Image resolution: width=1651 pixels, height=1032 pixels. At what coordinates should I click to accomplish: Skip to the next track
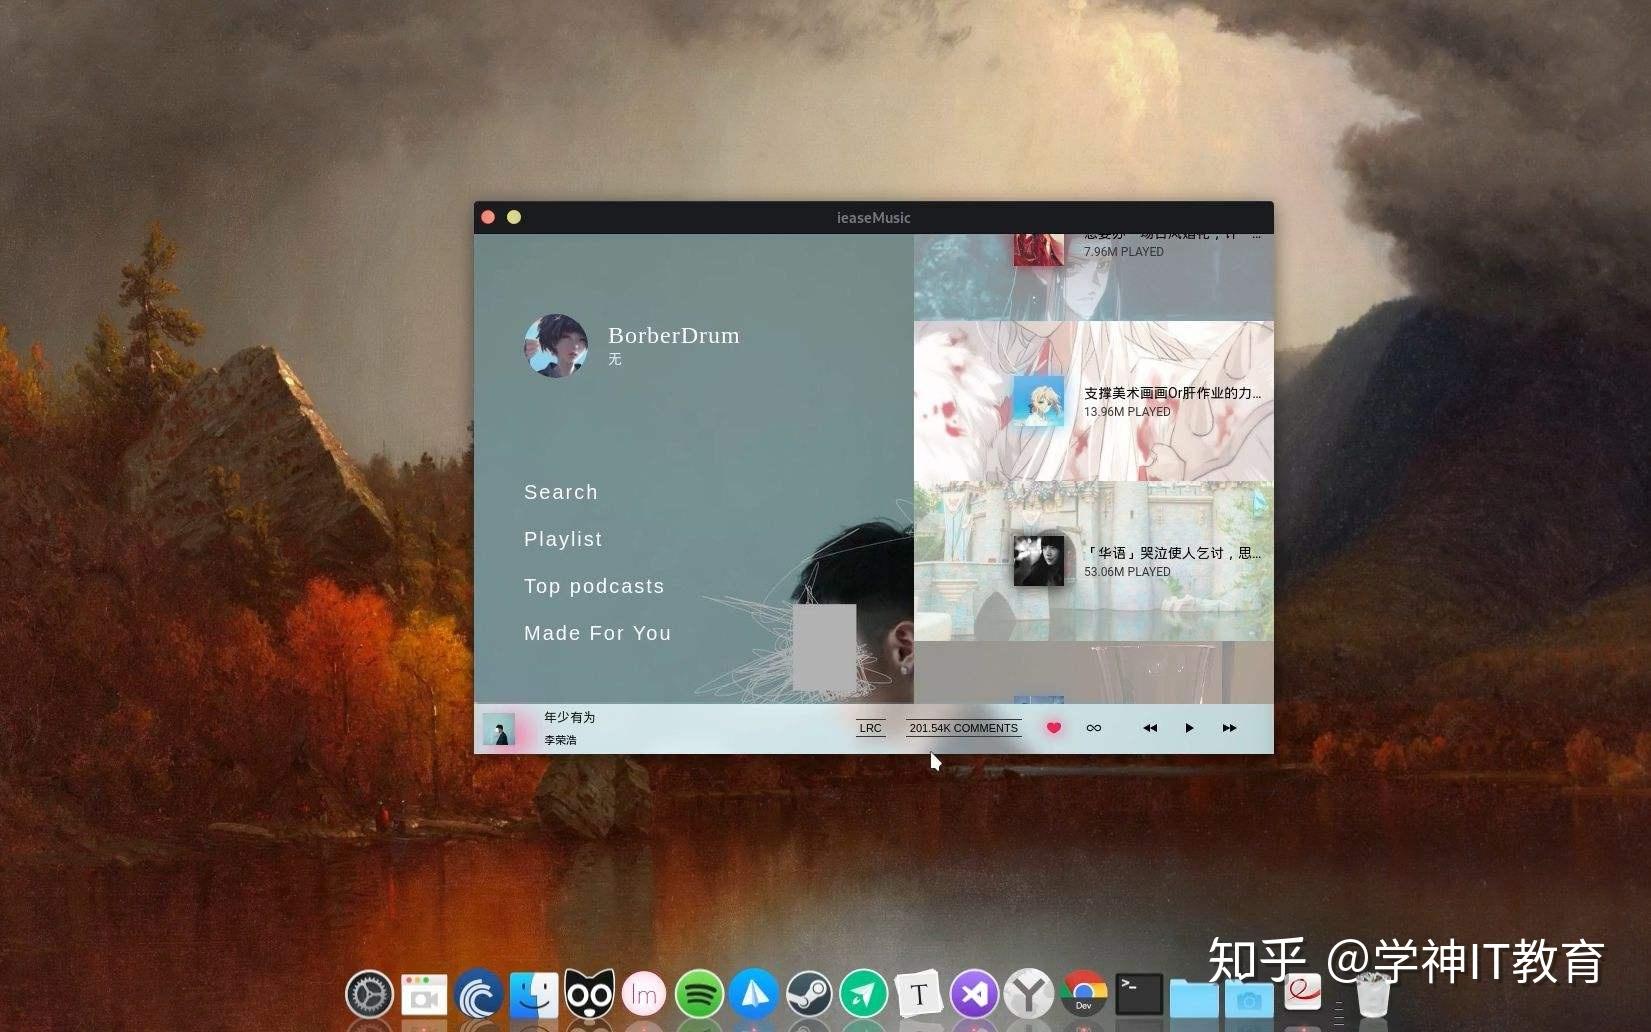(1228, 728)
